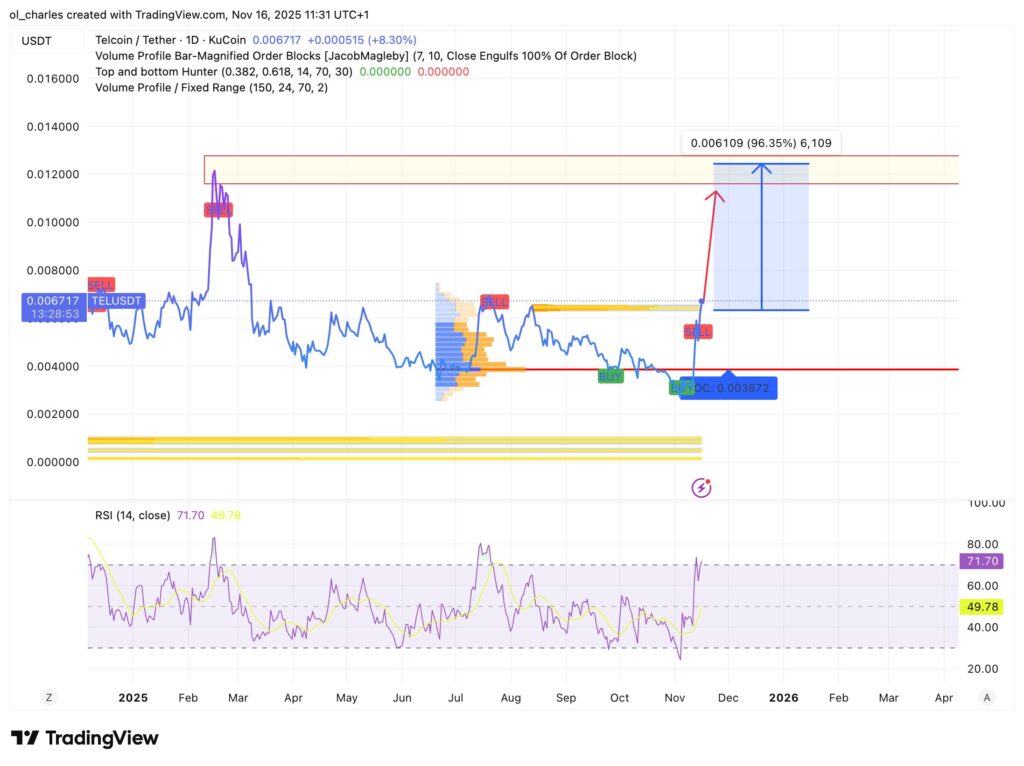Click the 2025 year marker on the time axis

click(x=132, y=697)
